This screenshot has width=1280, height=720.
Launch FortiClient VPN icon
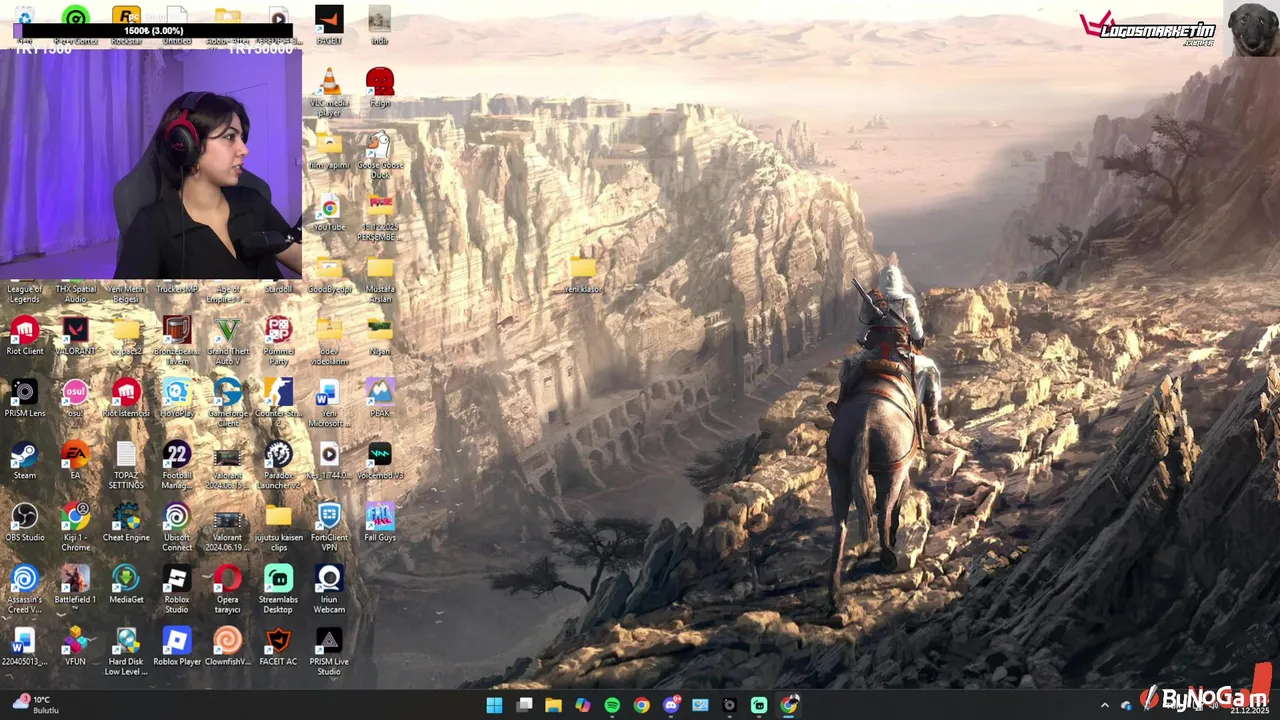329,527
